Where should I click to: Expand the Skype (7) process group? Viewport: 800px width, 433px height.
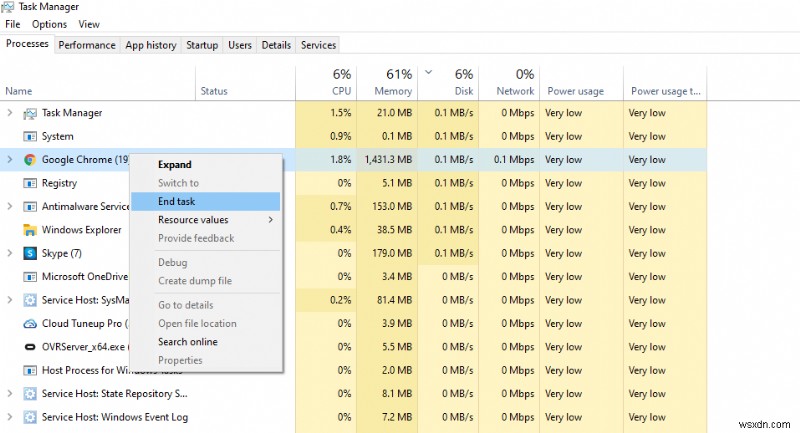tap(10, 254)
